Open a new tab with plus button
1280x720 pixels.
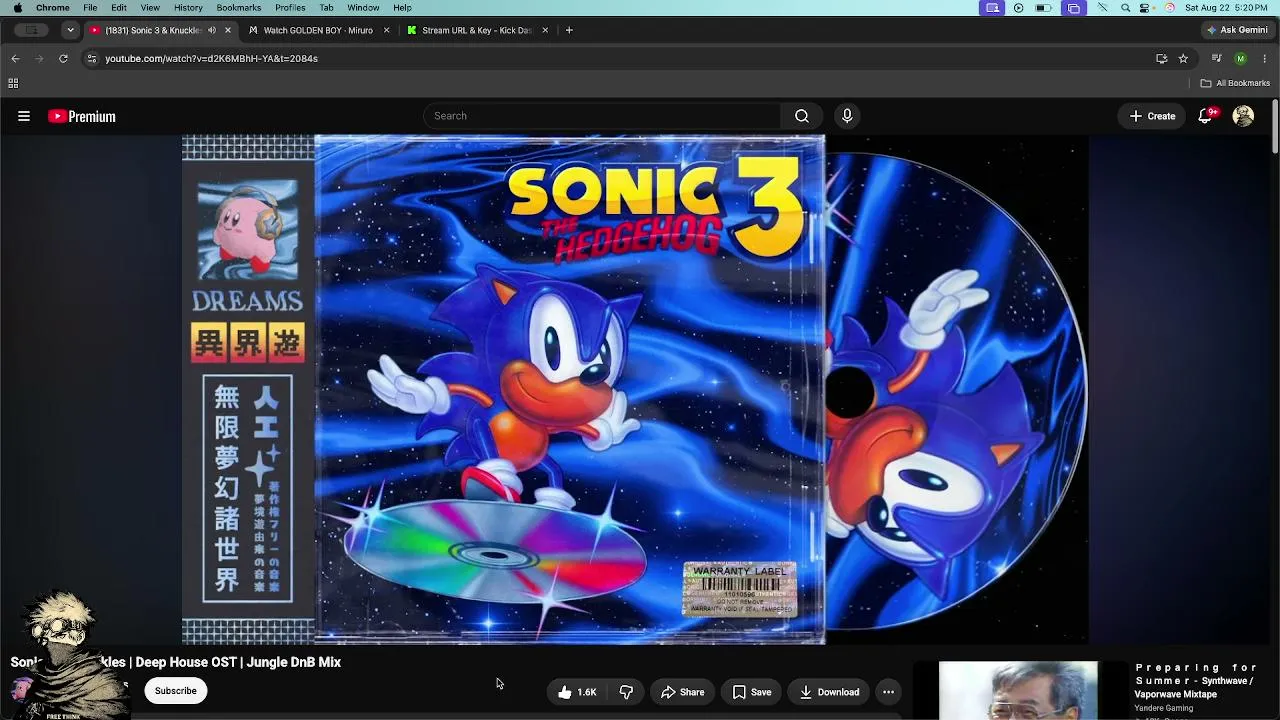[x=569, y=30]
